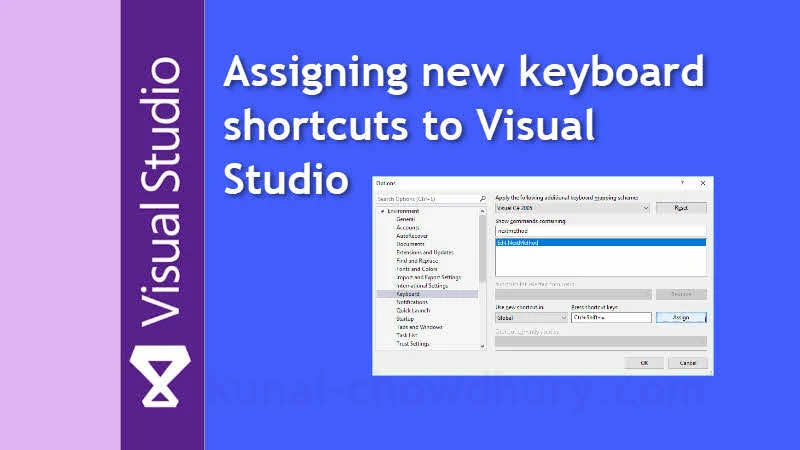Screen dimensions: 800x450
Task: Select AutoRecover in the options tree
Action: click(x=412, y=236)
